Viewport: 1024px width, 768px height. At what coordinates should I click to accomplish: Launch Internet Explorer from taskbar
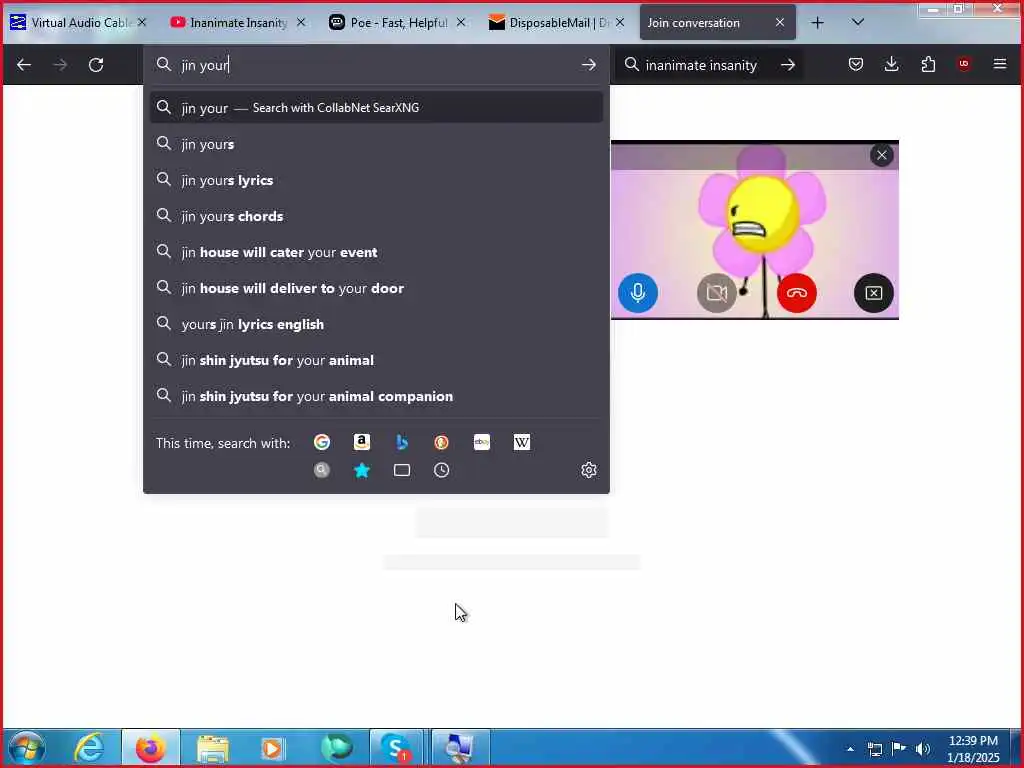(x=89, y=748)
